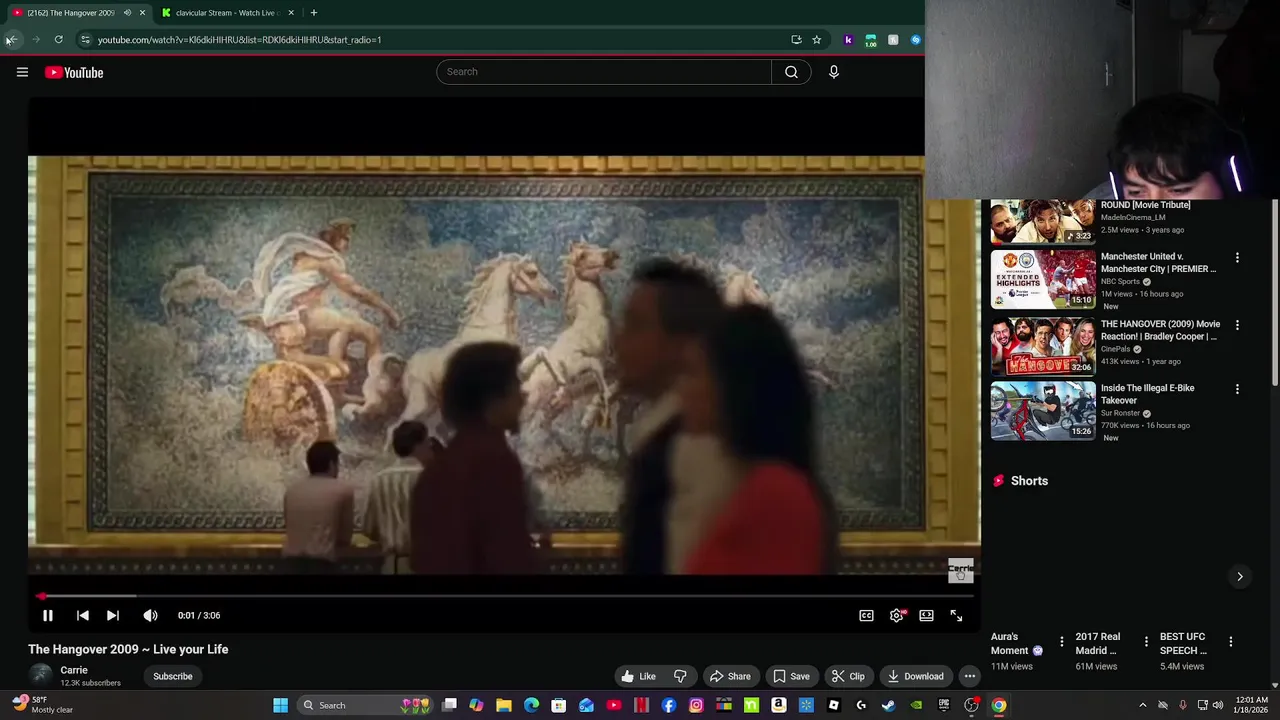This screenshot has width=1280, height=720.
Task: Like the Hangover video
Action: (638, 676)
